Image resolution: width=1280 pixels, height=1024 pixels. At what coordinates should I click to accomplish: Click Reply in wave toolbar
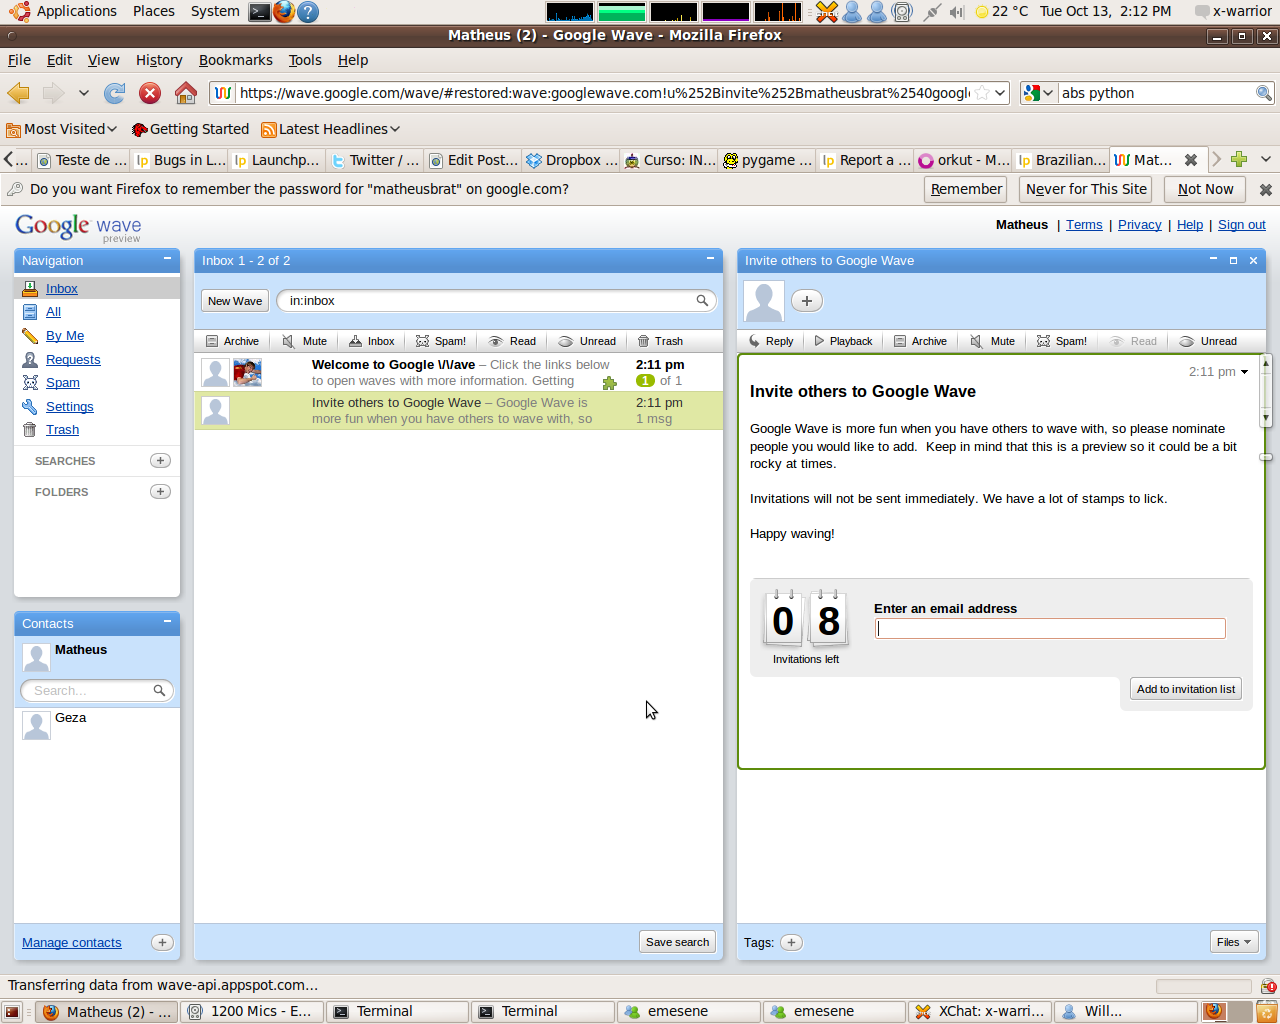tap(771, 341)
